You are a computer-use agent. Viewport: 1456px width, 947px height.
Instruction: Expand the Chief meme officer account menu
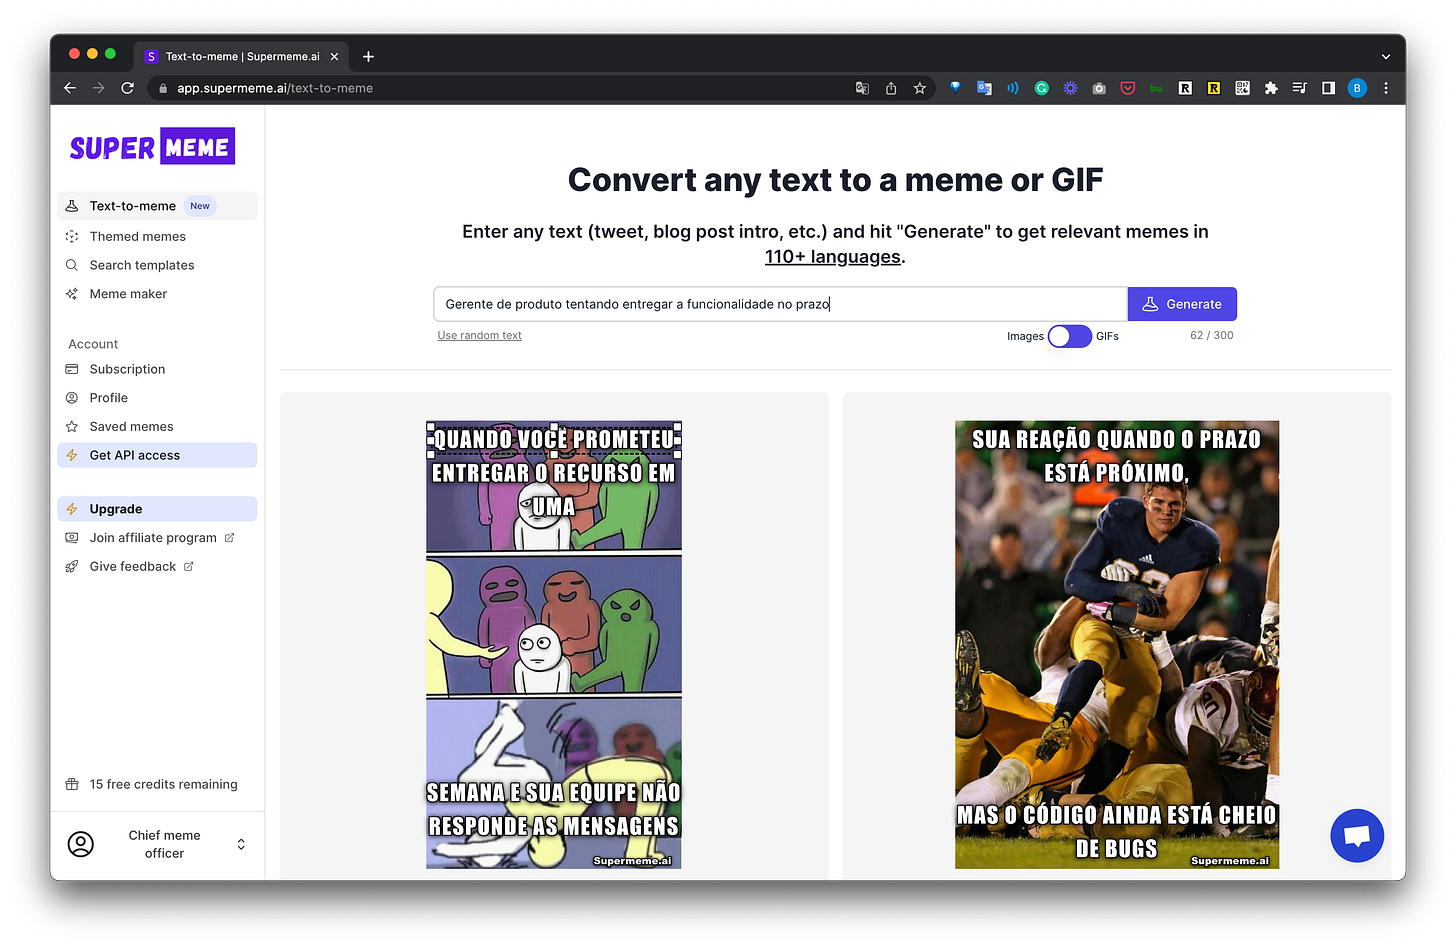(x=240, y=843)
